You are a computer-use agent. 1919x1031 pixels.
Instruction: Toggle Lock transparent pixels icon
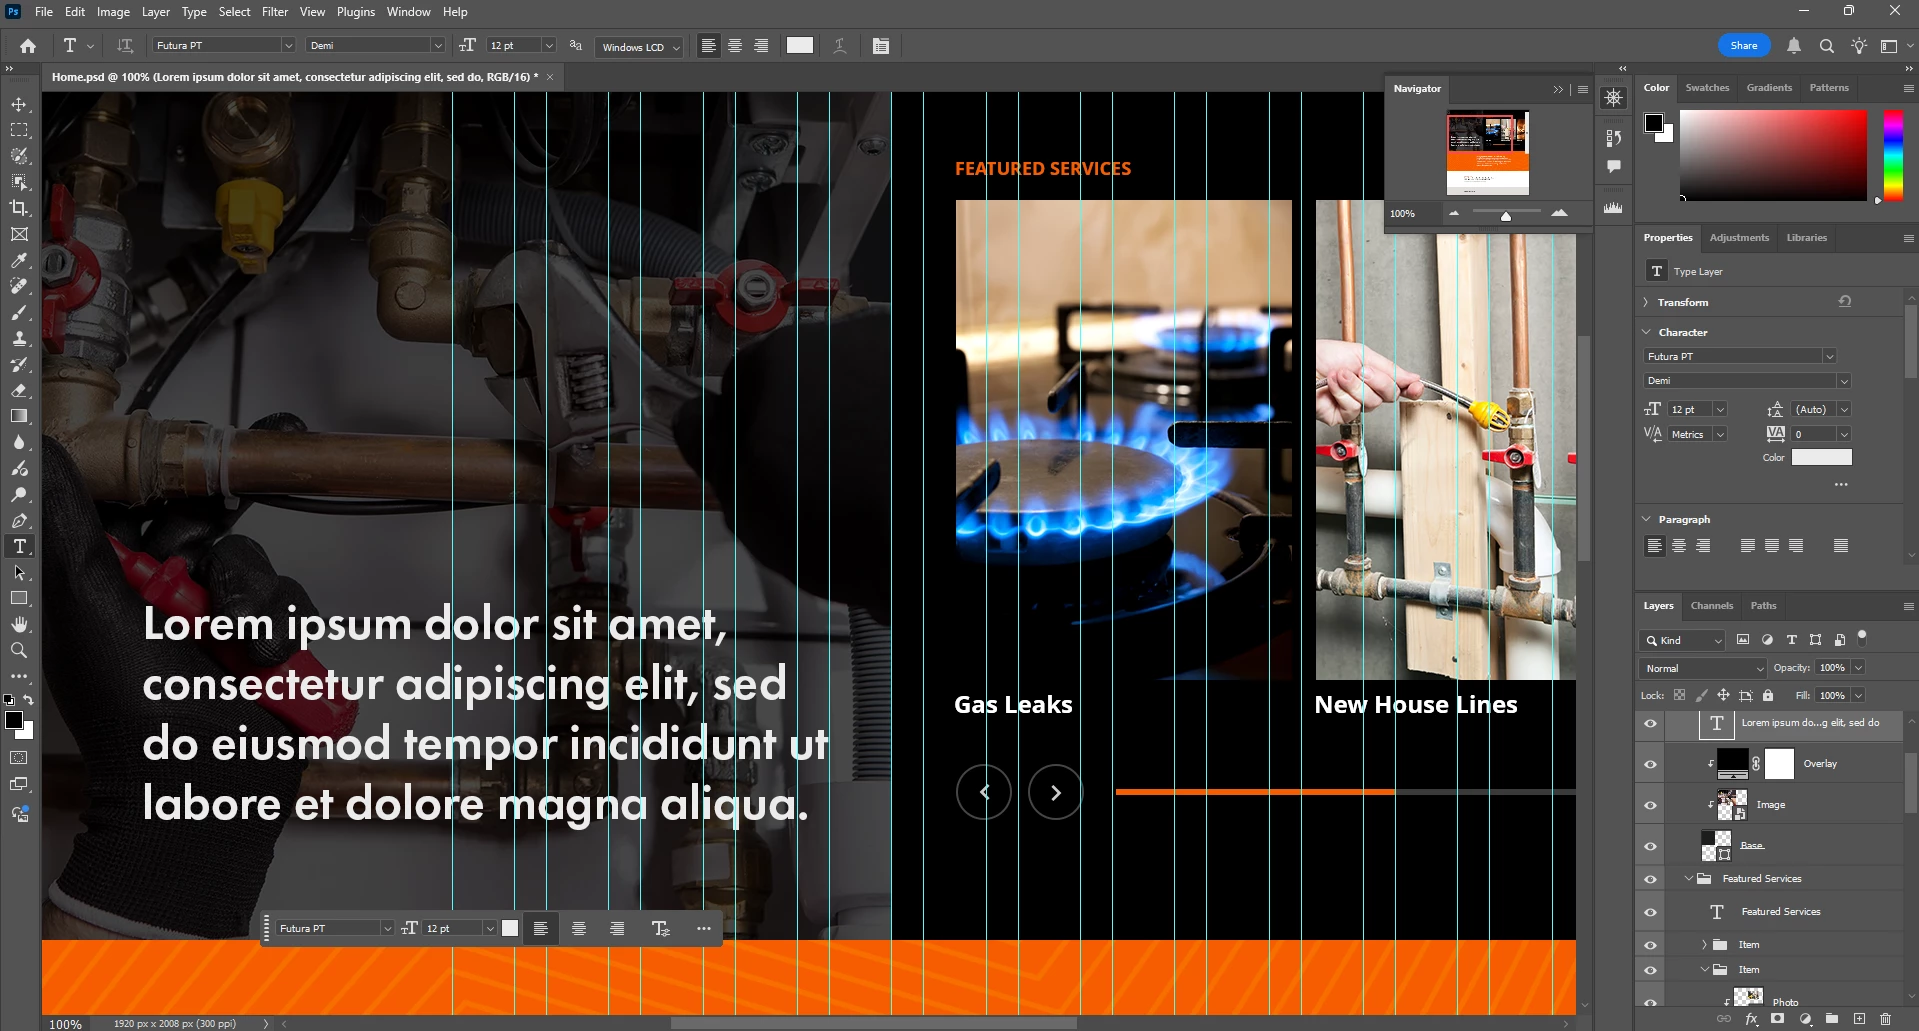1679,695
